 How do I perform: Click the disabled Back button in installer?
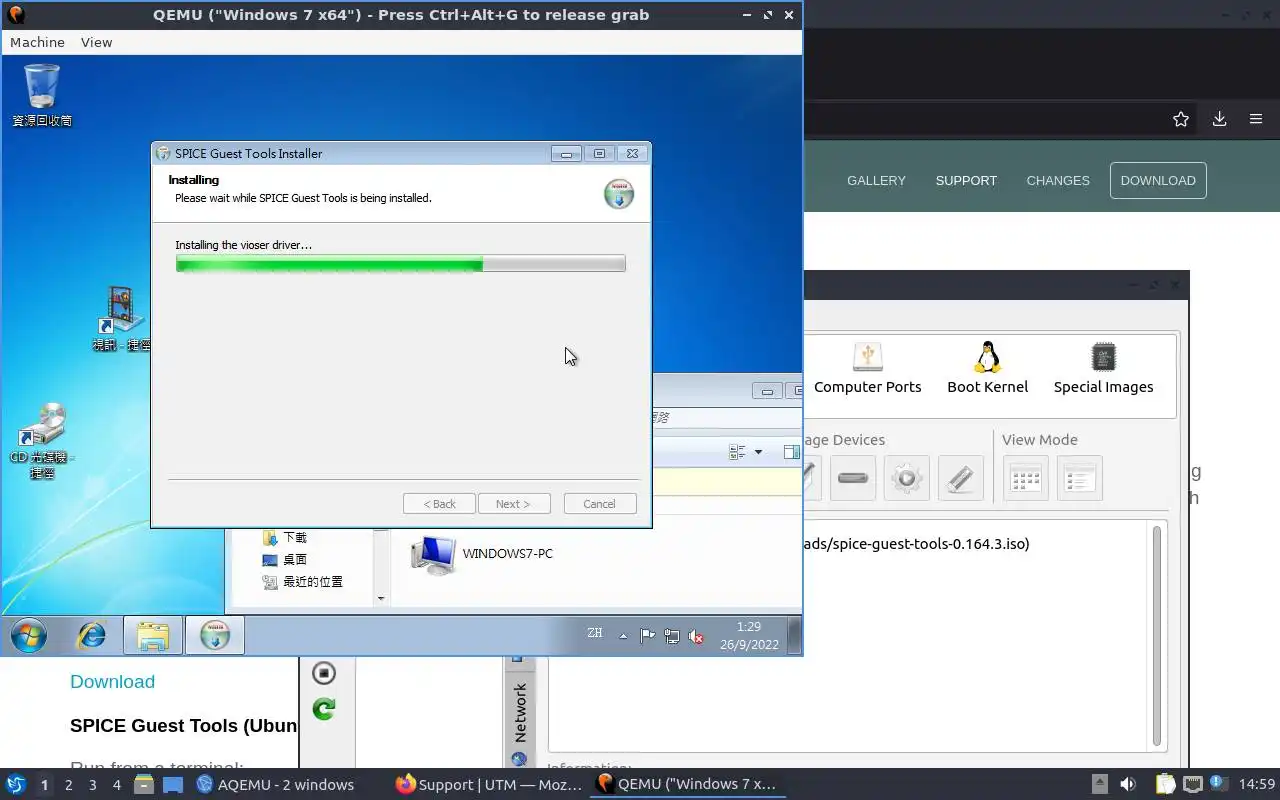[x=439, y=504]
